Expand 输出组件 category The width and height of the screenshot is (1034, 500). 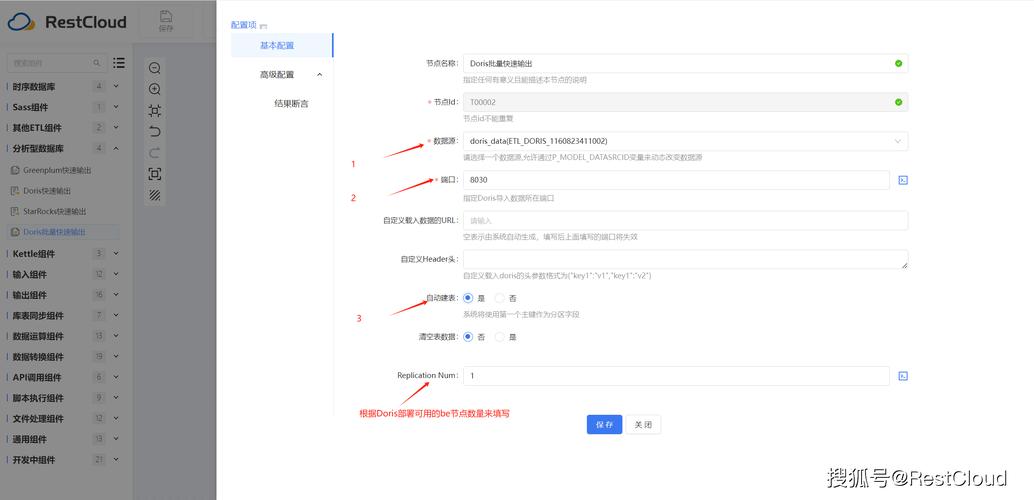(116, 295)
